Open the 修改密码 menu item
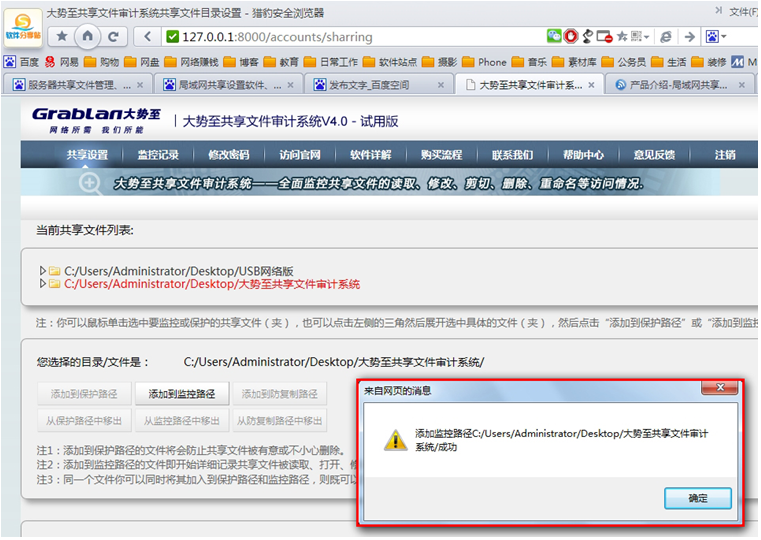Viewport: 761px width, 540px height. 228,155
